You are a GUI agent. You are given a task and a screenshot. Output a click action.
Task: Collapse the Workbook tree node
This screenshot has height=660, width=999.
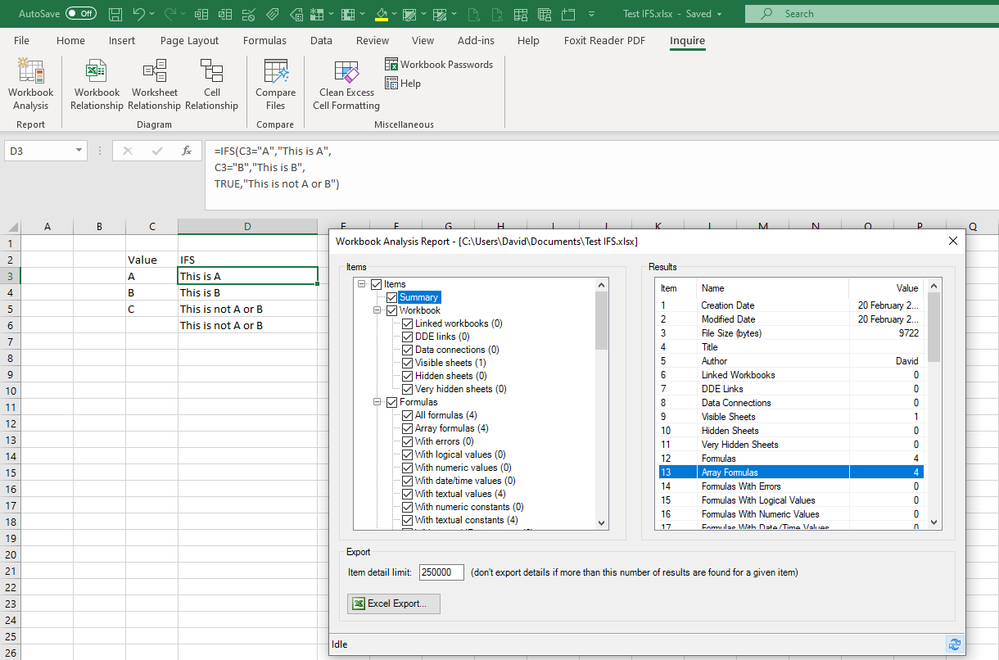[x=378, y=311]
